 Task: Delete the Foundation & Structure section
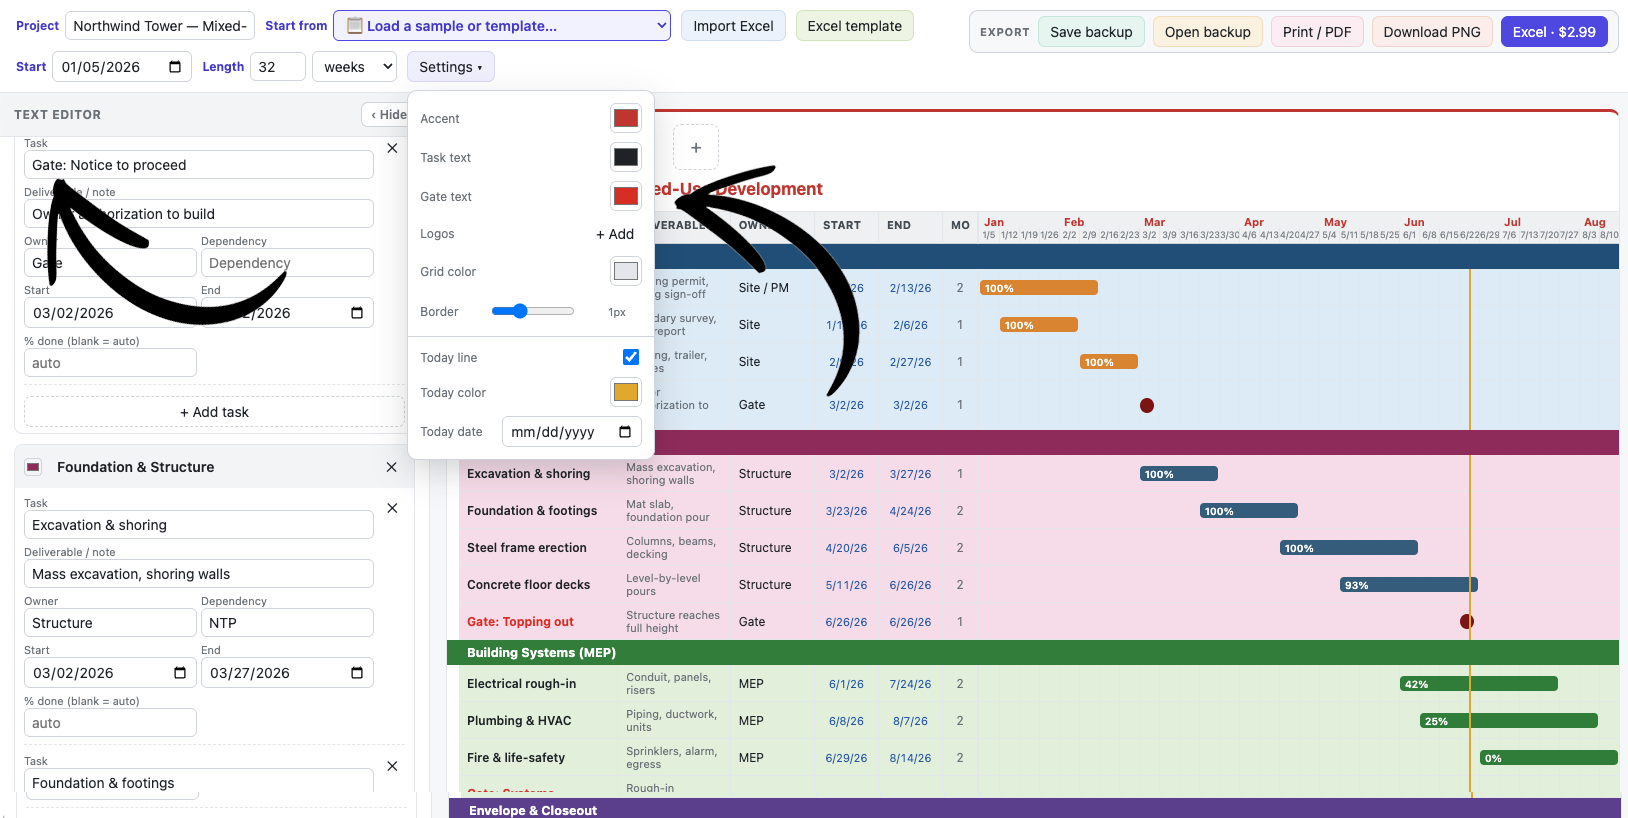coord(391,467)
